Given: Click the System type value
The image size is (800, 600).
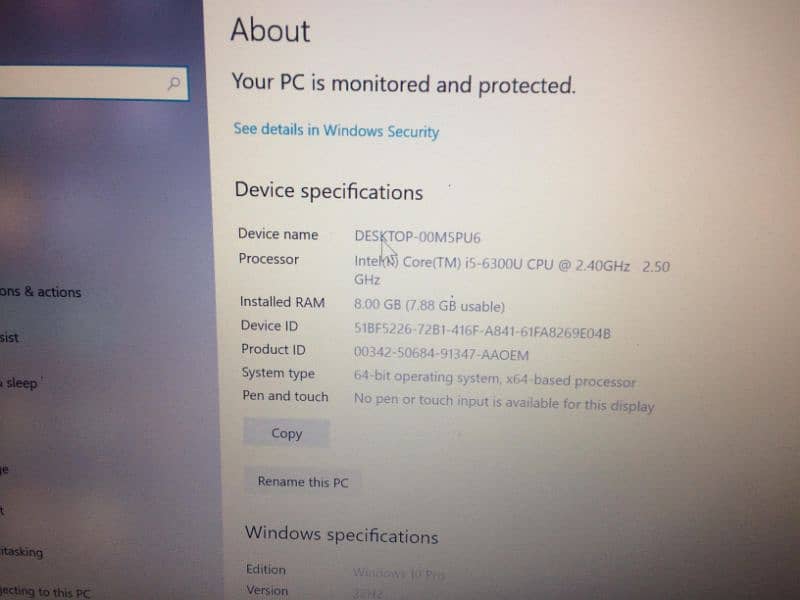Looking at the screenshot, I should [494, 379].
